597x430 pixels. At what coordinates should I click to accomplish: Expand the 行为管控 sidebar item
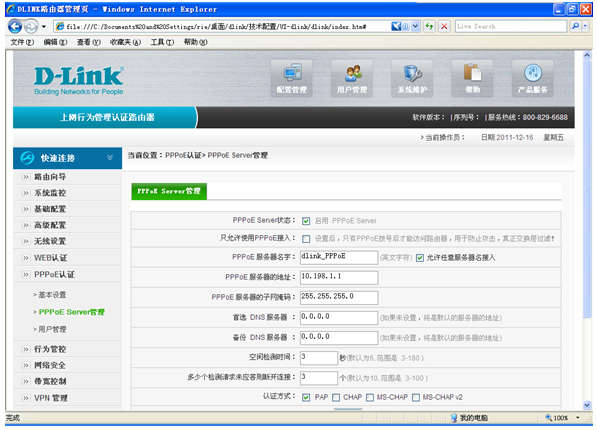click(x=67, y=349)
